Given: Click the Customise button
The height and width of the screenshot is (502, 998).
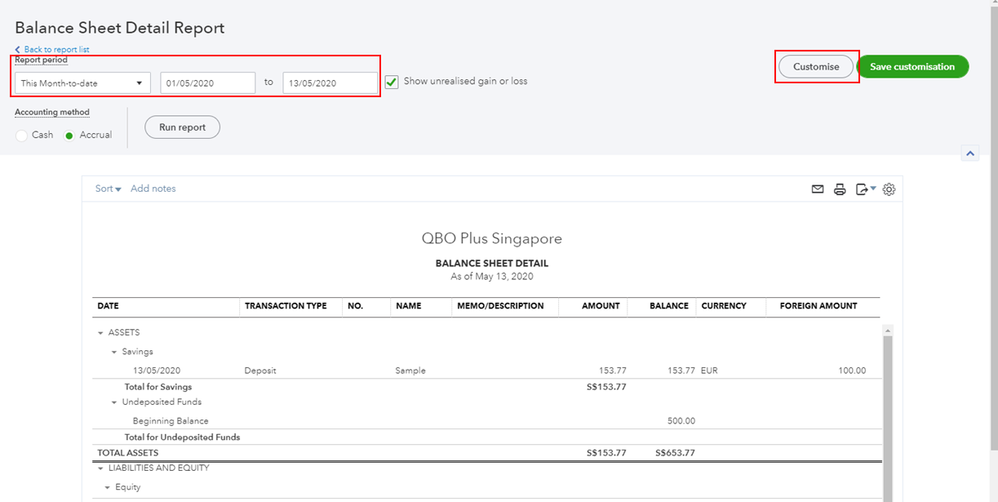Looking at the screenshot, I should [816, 67].
